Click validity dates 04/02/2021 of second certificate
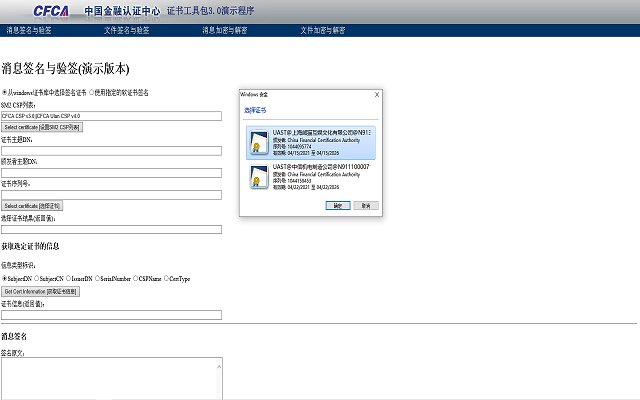640x400 pixels. click(306, 187)
